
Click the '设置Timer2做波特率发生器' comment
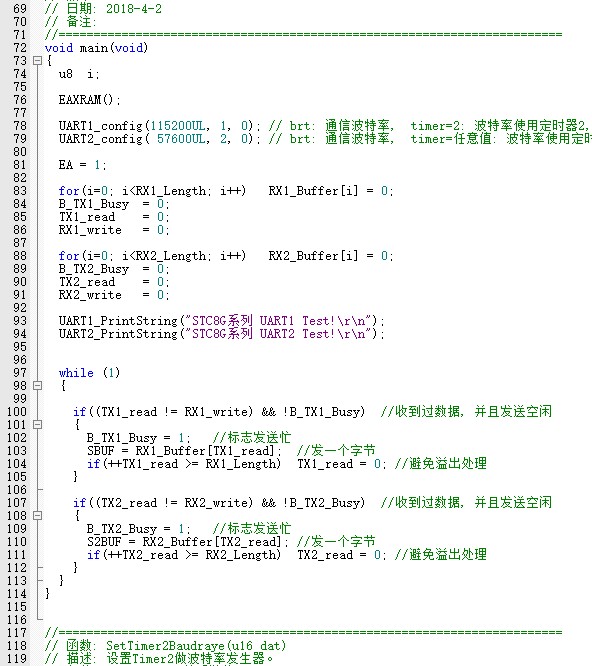tap(185, 659)
